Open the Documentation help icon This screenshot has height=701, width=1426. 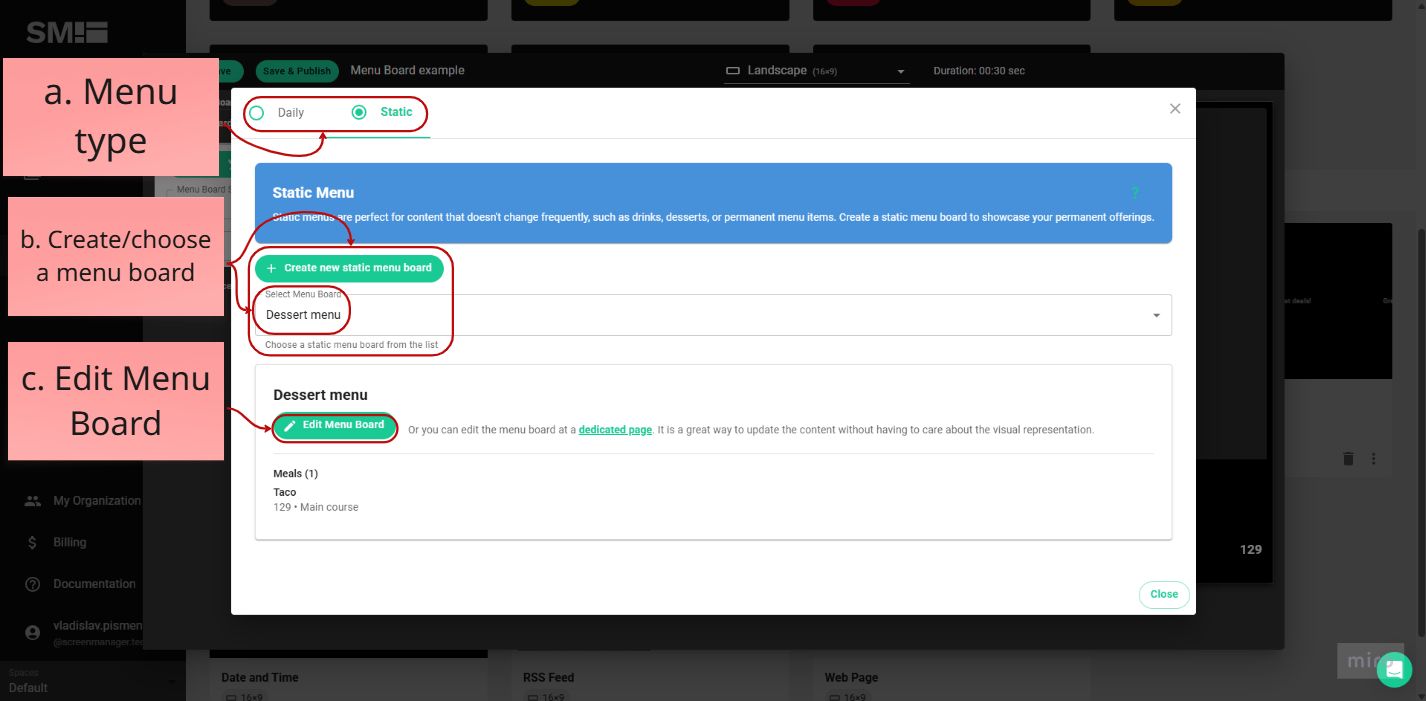click(x=35, y=583)
